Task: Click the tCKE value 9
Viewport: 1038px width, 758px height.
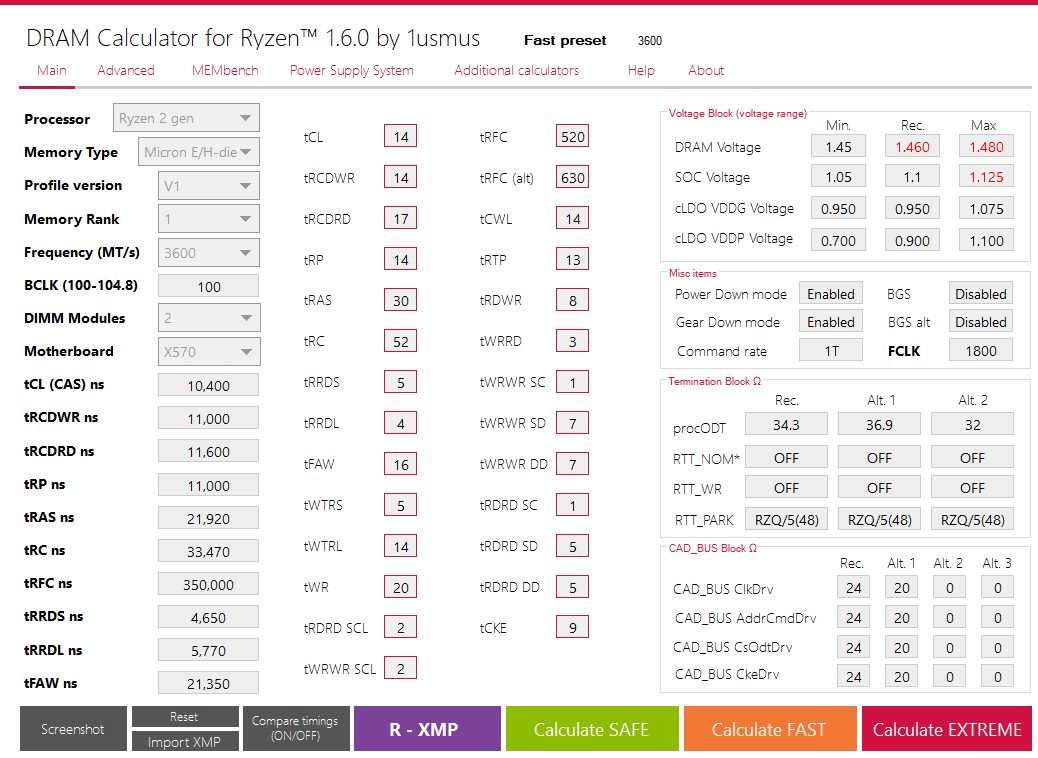Action: pyautogui.click(x=573, y=627)
